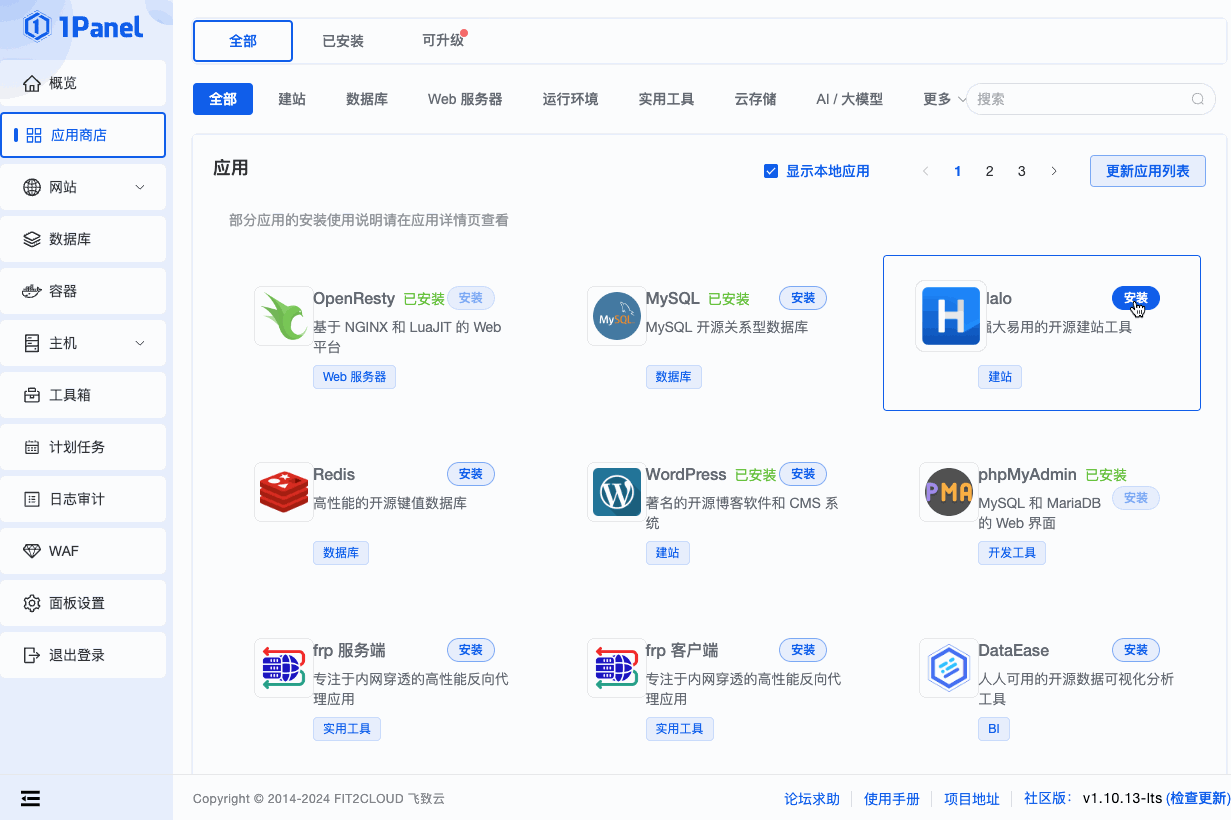
Task: Expand the 主机 sidebar menu
Action: click(83, 343)
